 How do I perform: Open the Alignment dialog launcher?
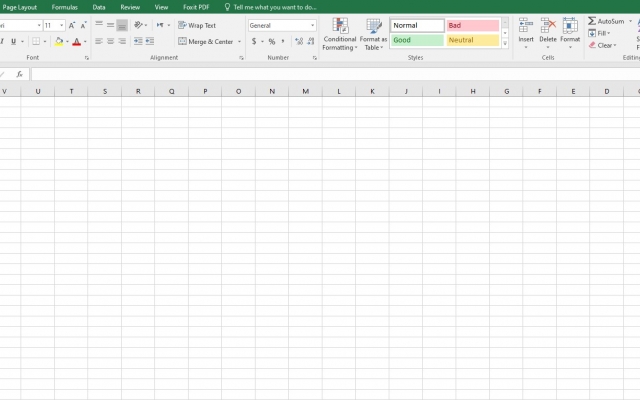[241, 58]
